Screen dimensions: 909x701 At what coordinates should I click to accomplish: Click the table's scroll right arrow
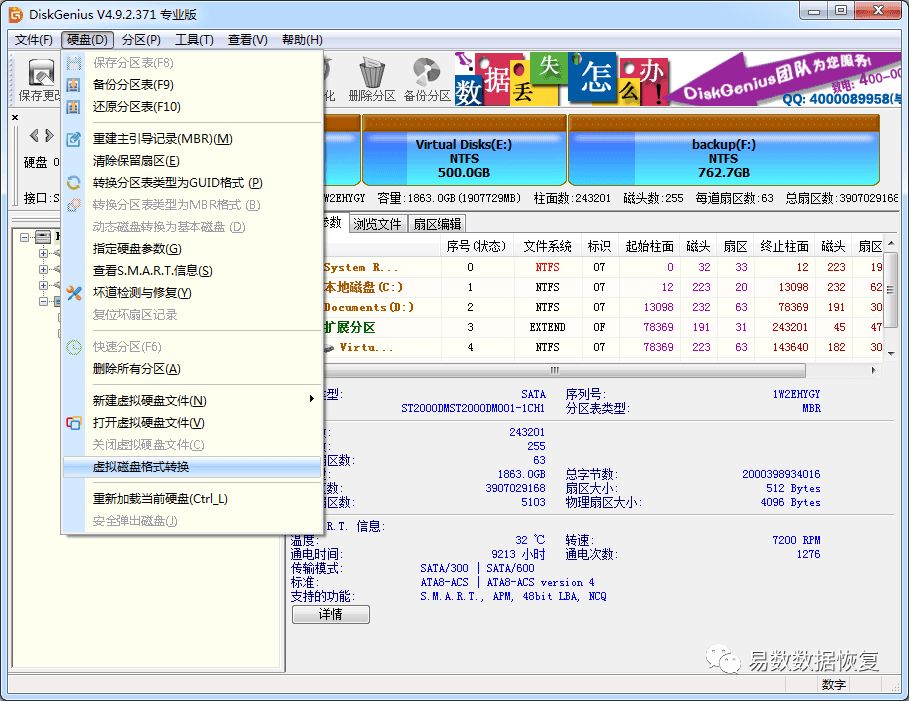coord(874,370)
